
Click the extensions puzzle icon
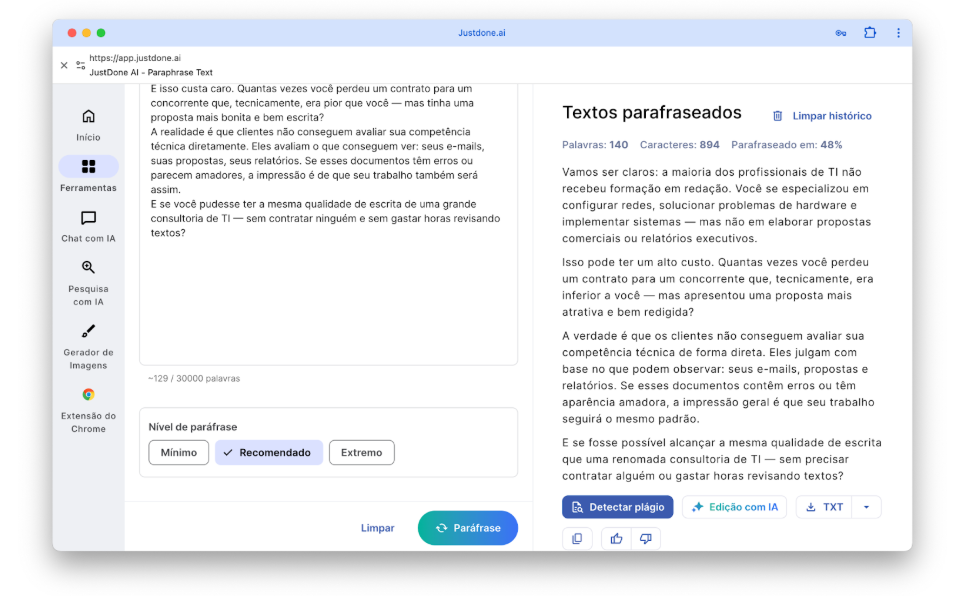point(870,33)
